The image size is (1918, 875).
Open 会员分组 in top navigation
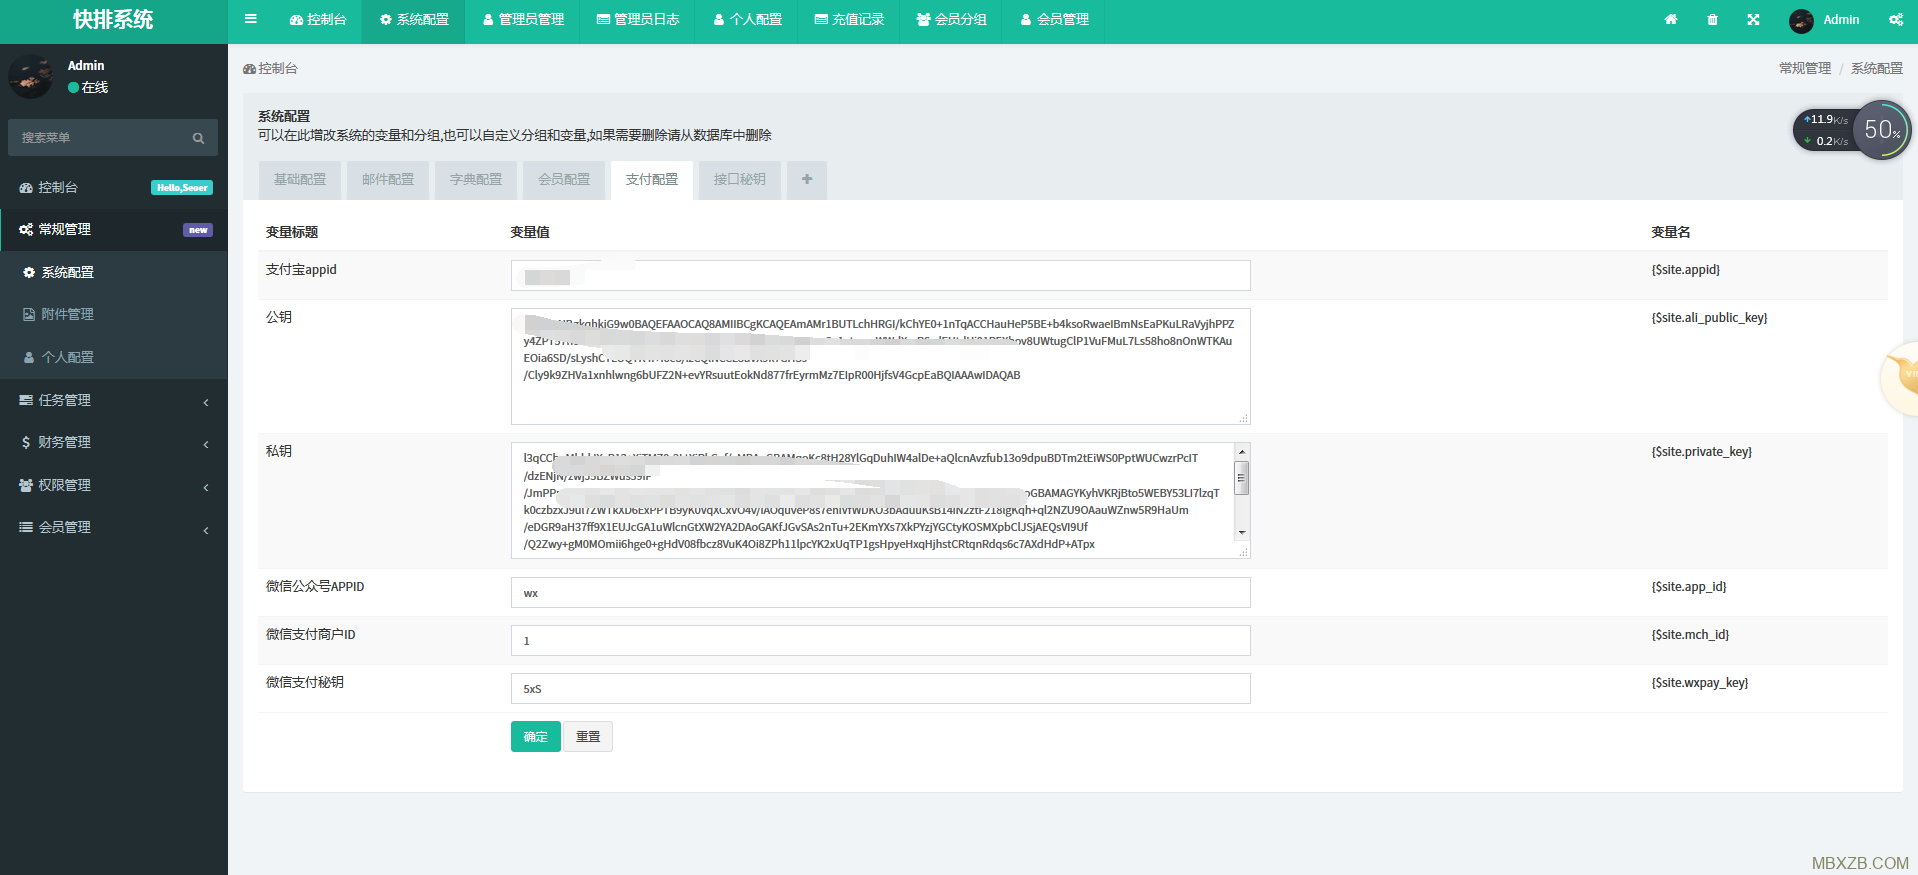[952, 19]
